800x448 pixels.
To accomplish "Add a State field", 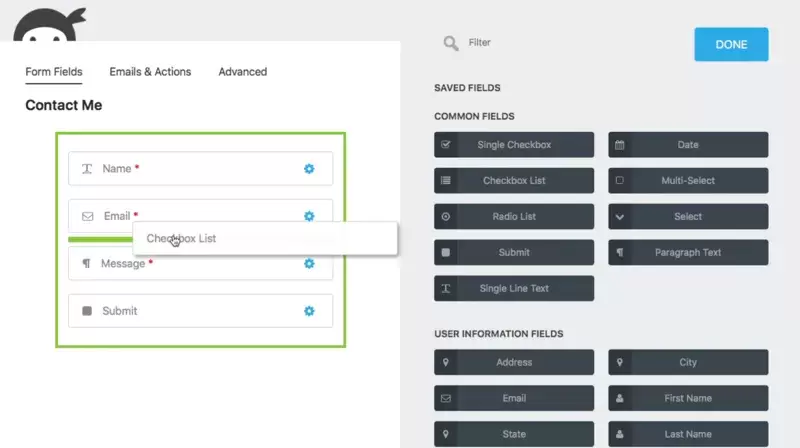I will click(514, 434).
